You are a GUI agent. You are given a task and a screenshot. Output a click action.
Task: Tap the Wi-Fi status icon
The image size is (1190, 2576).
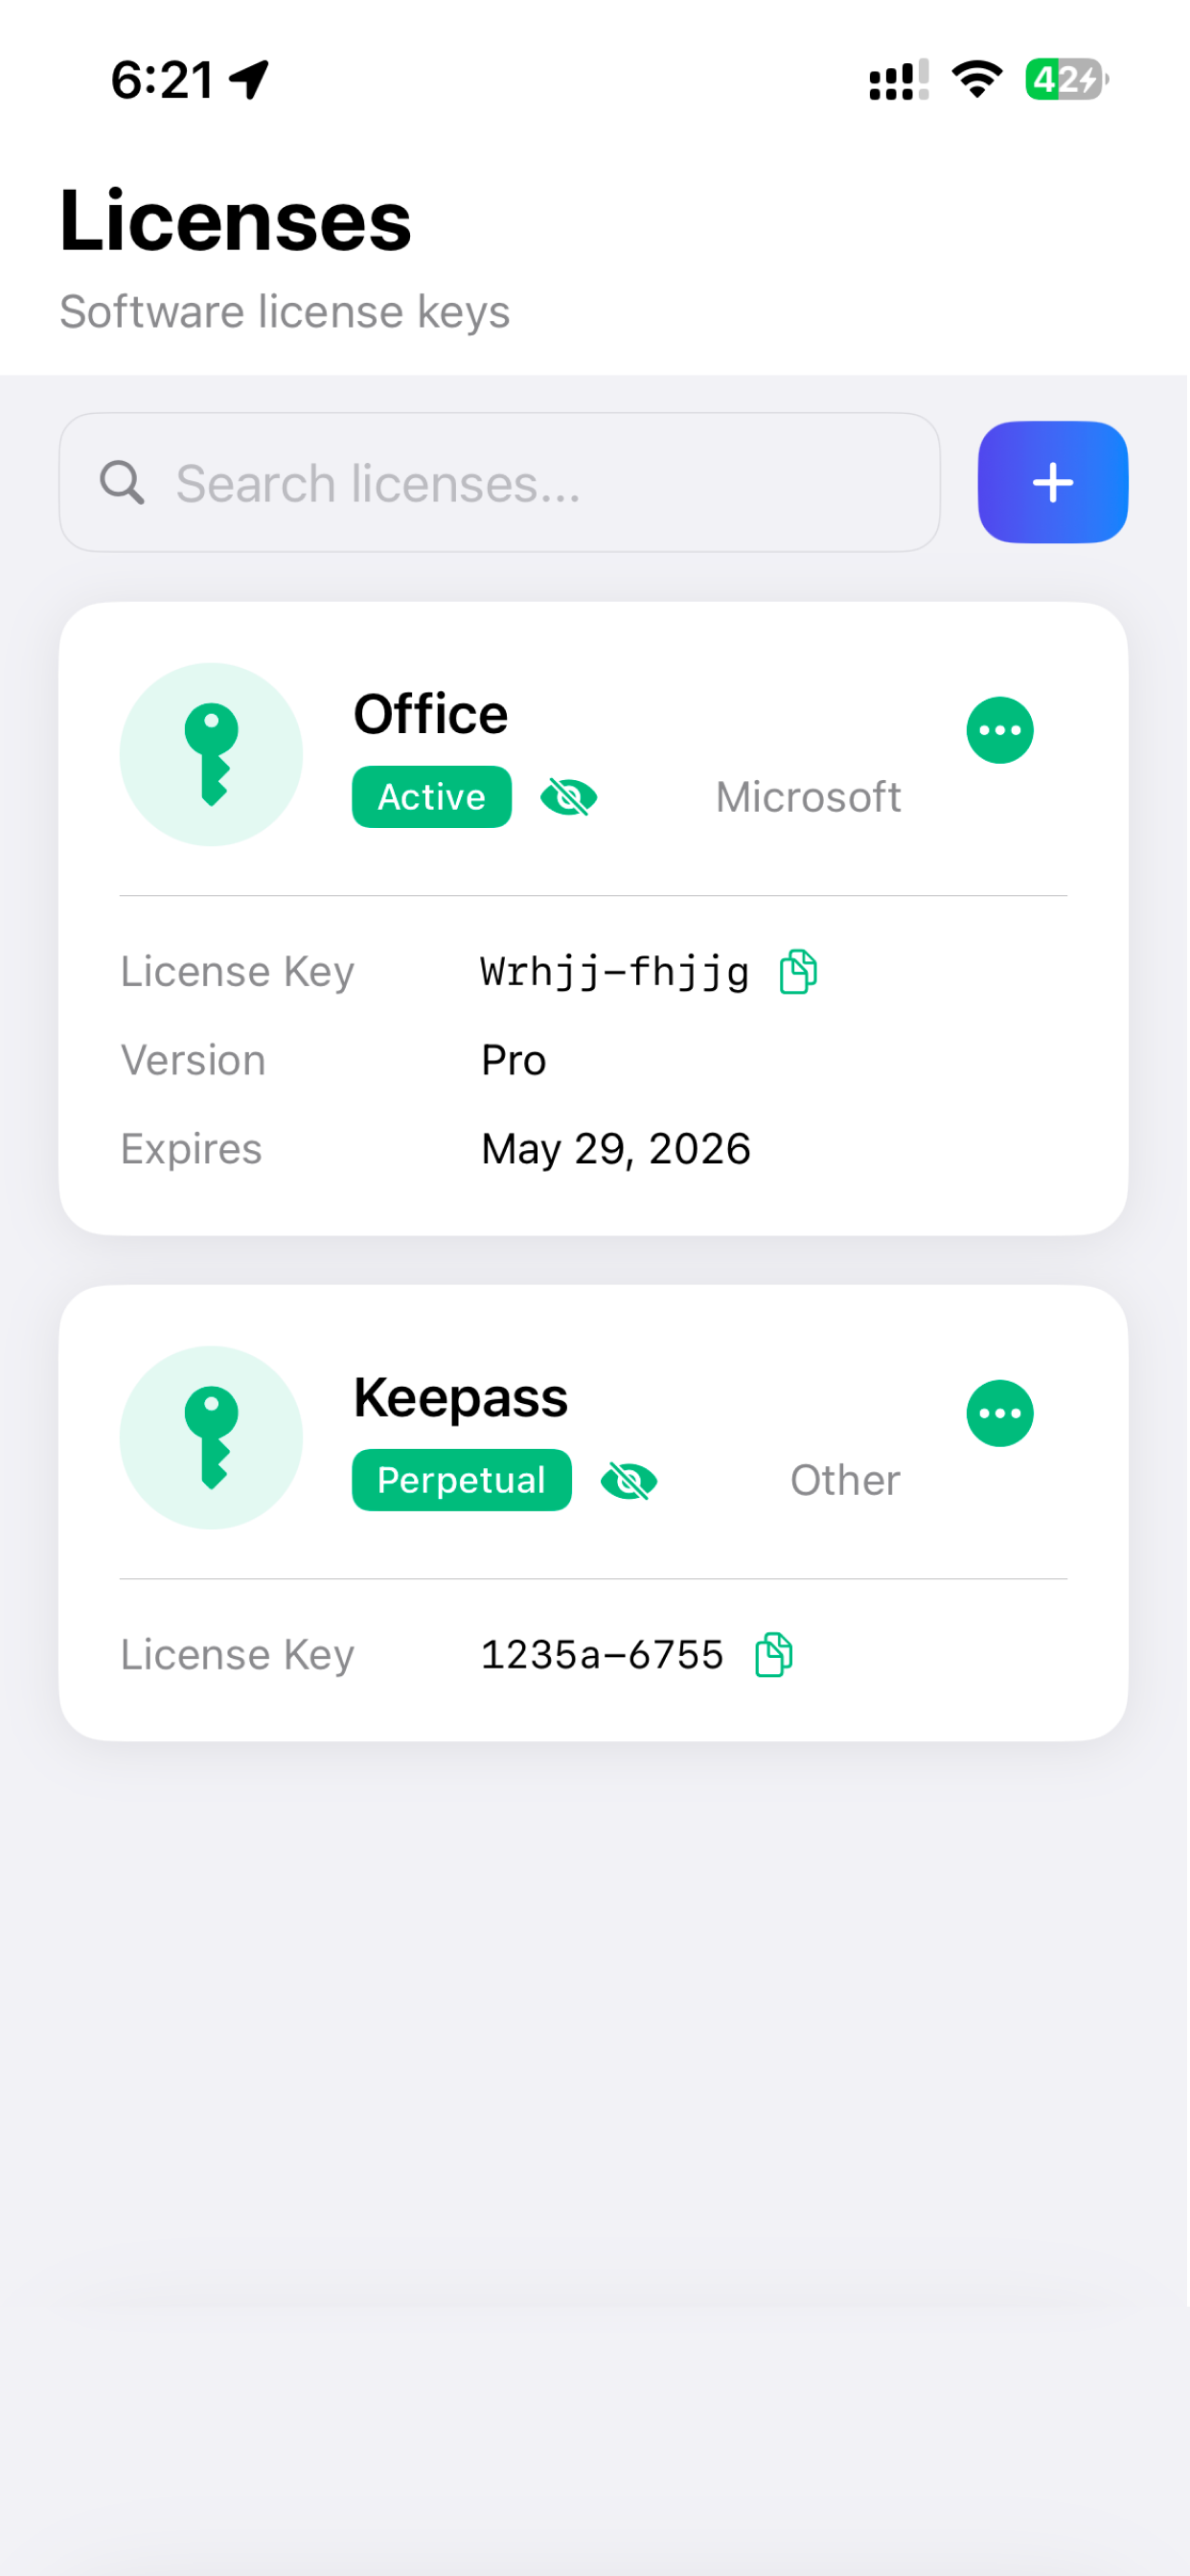(977, 79)
